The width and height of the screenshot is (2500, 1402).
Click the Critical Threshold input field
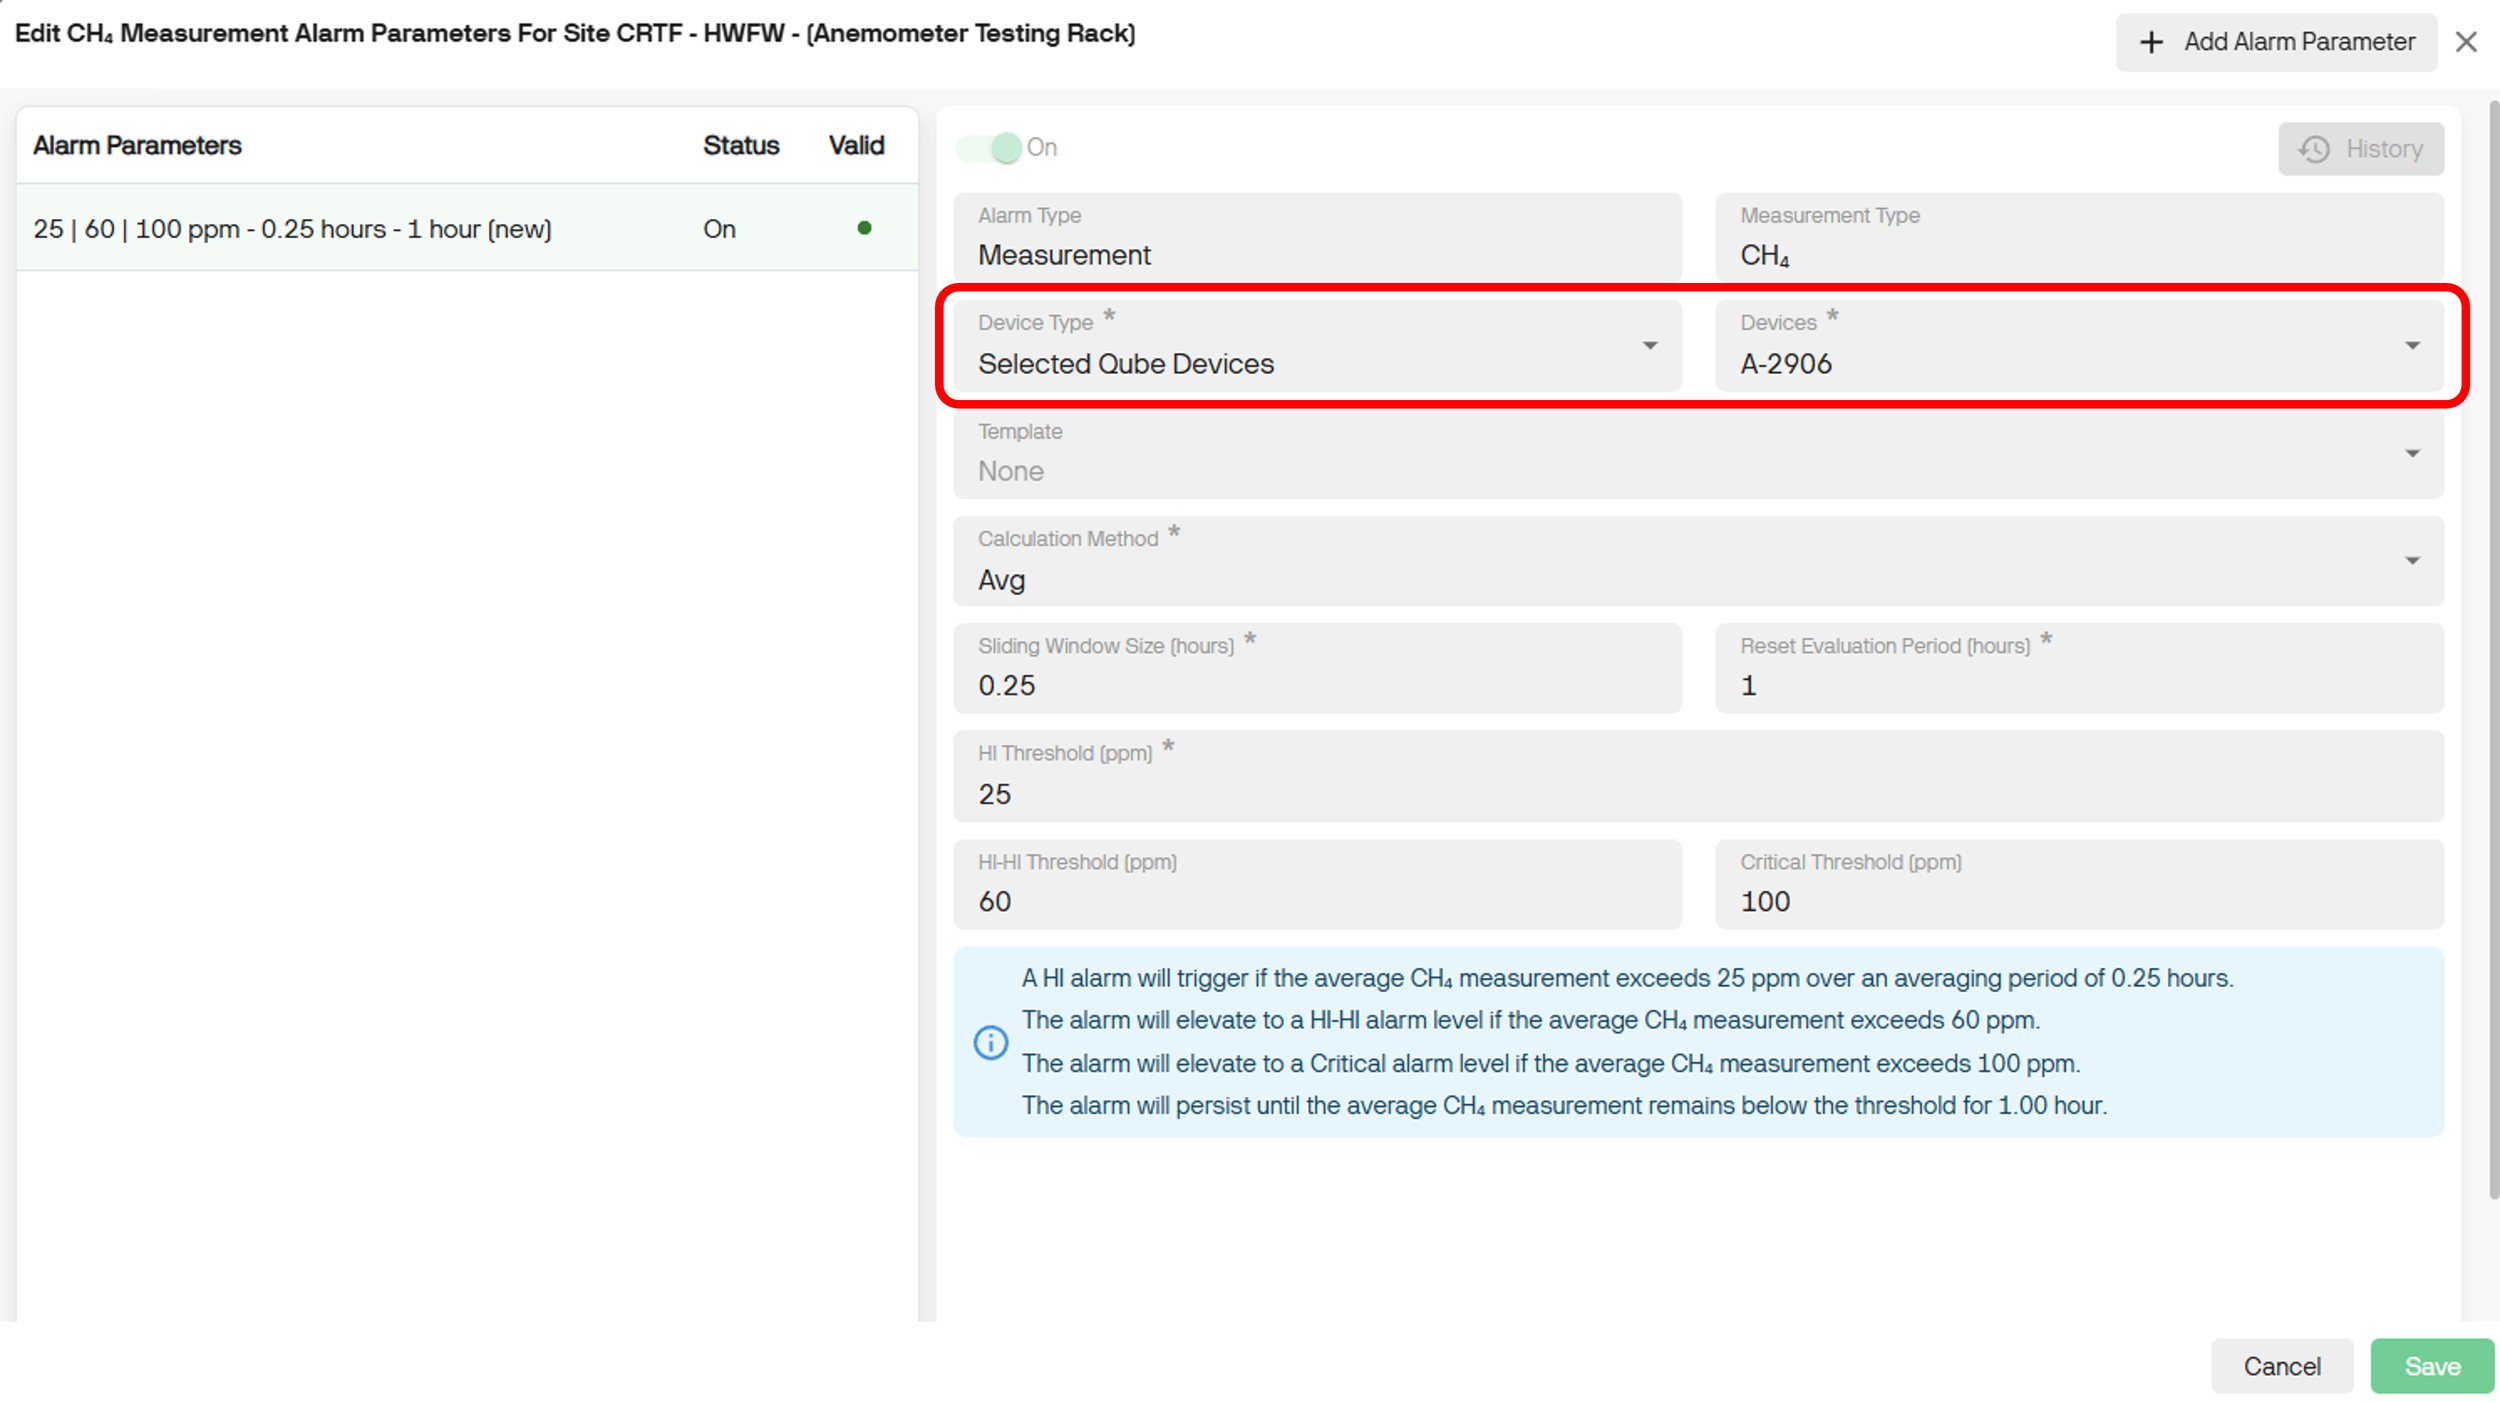(2078, 901)
